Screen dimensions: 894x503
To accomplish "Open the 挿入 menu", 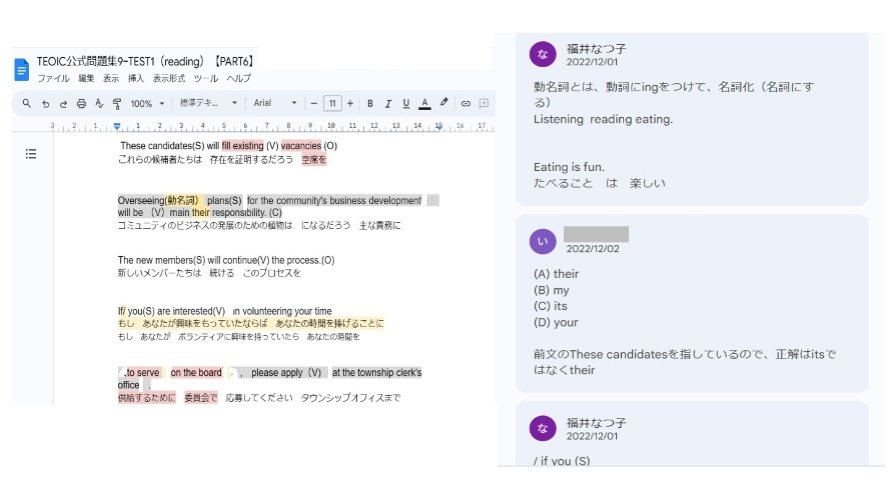I will coord(136,78).
